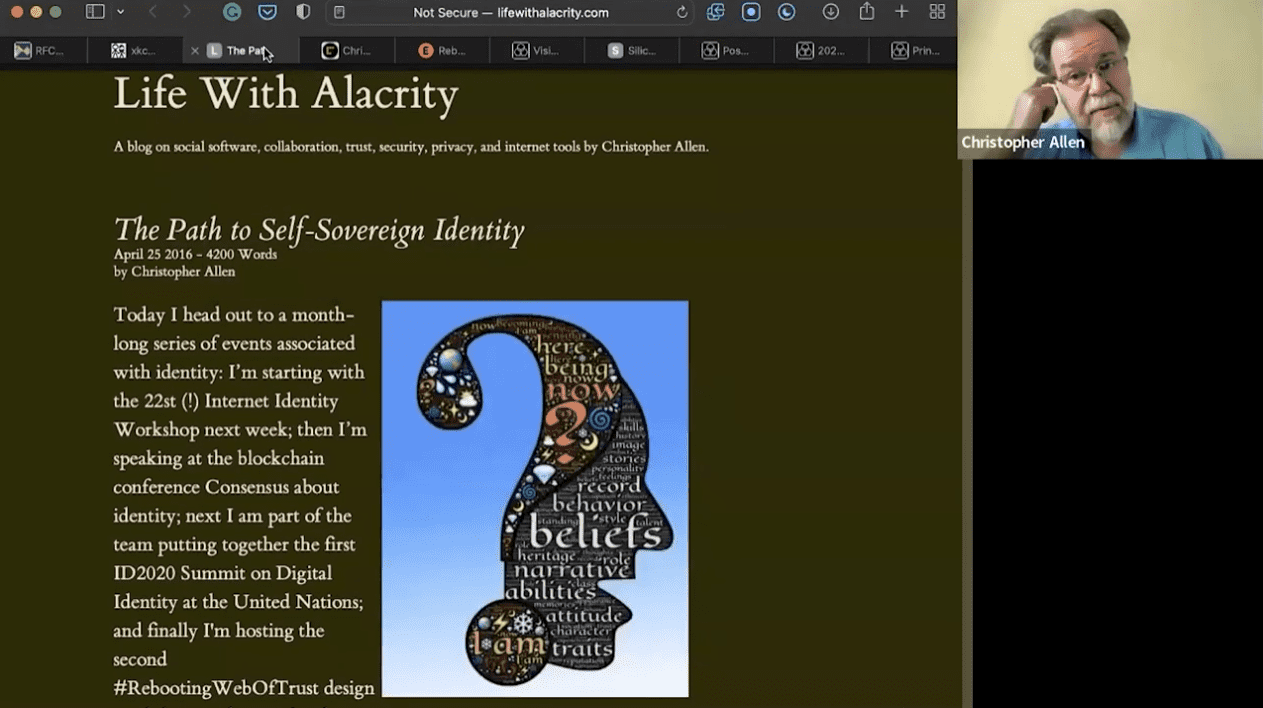This screenshot has width=1263, height=708.
Task: Open the Pocket extension icon
Action: (267, 12)
